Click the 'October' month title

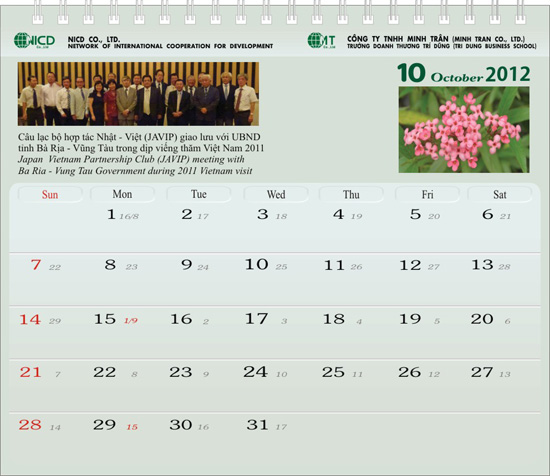pyautogui.click(x=456, y=78)
